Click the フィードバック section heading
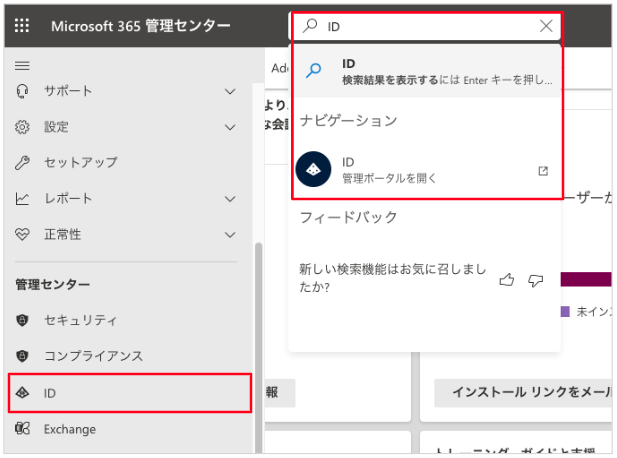Image resolution: width=617 pixels, height=458 pixels. pyautogui.click(x=349, y=217)
